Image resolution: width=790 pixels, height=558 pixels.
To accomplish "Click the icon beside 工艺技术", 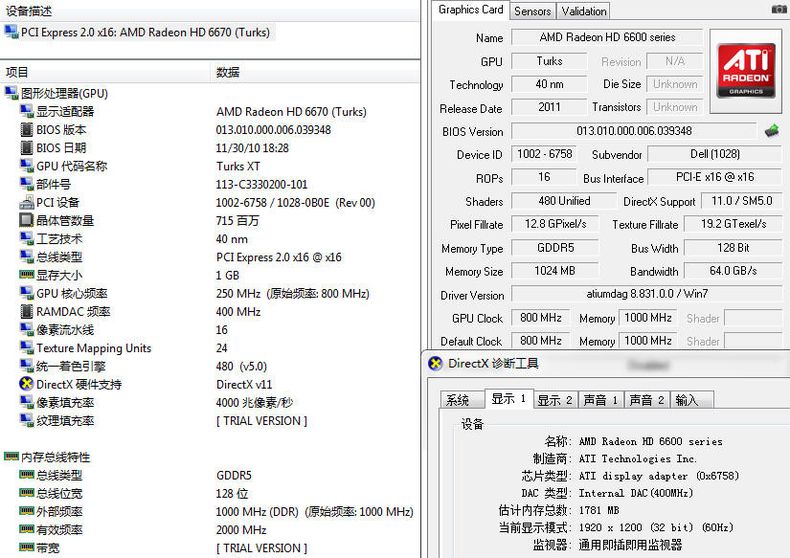I will pyautogui.click(x=27, y=238).
